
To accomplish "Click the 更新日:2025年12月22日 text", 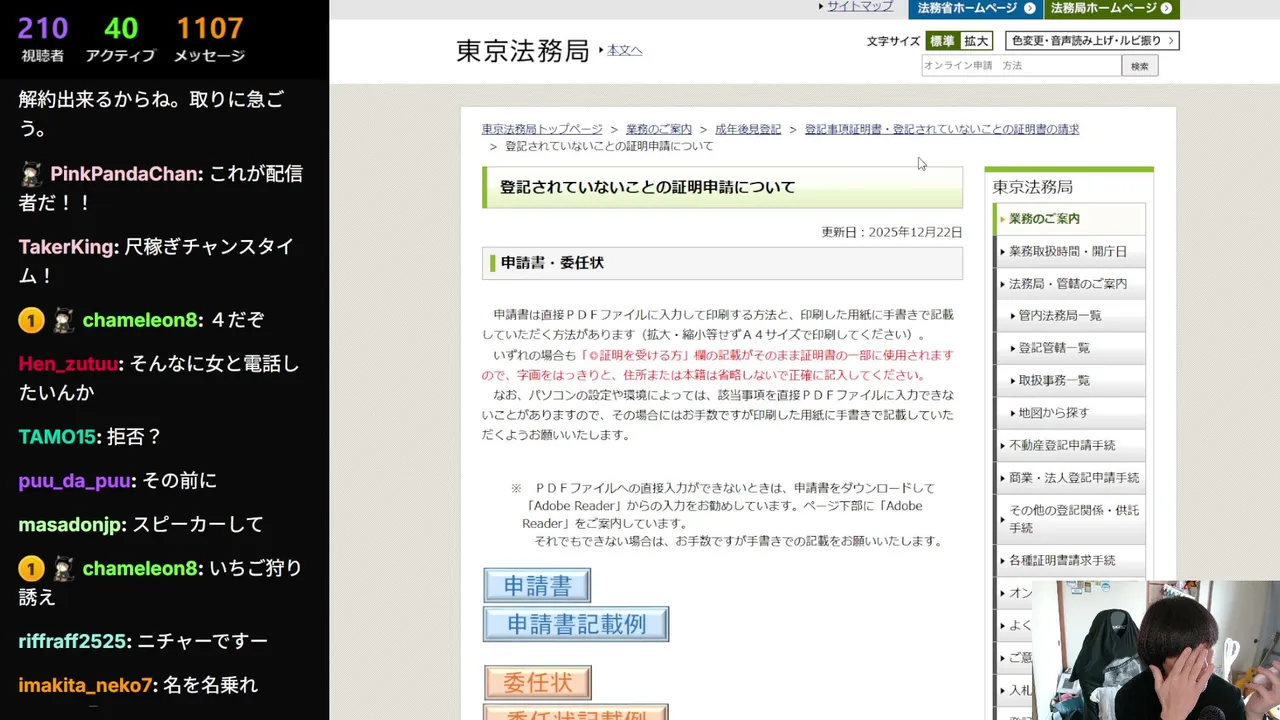I will pos(891,232).
